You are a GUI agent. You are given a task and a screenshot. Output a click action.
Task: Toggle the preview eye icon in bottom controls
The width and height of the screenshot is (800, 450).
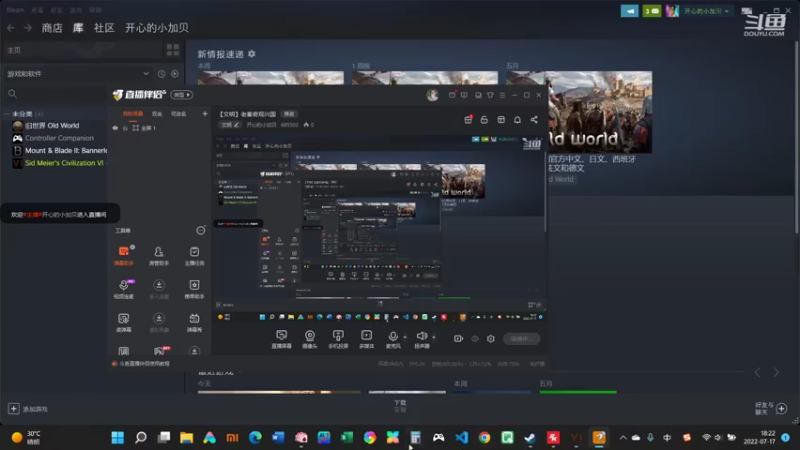pos(475,338)
